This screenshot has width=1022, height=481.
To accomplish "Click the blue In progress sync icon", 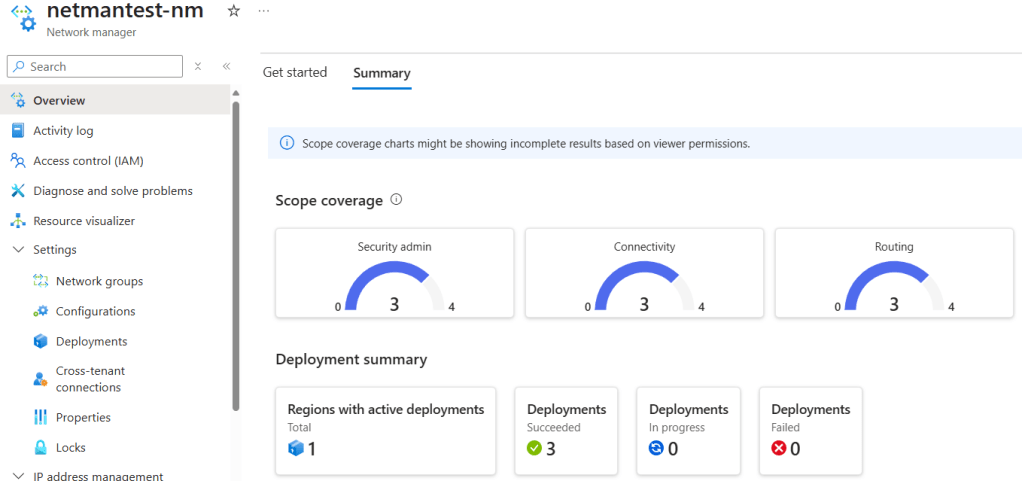I will (x=656, y=448).
